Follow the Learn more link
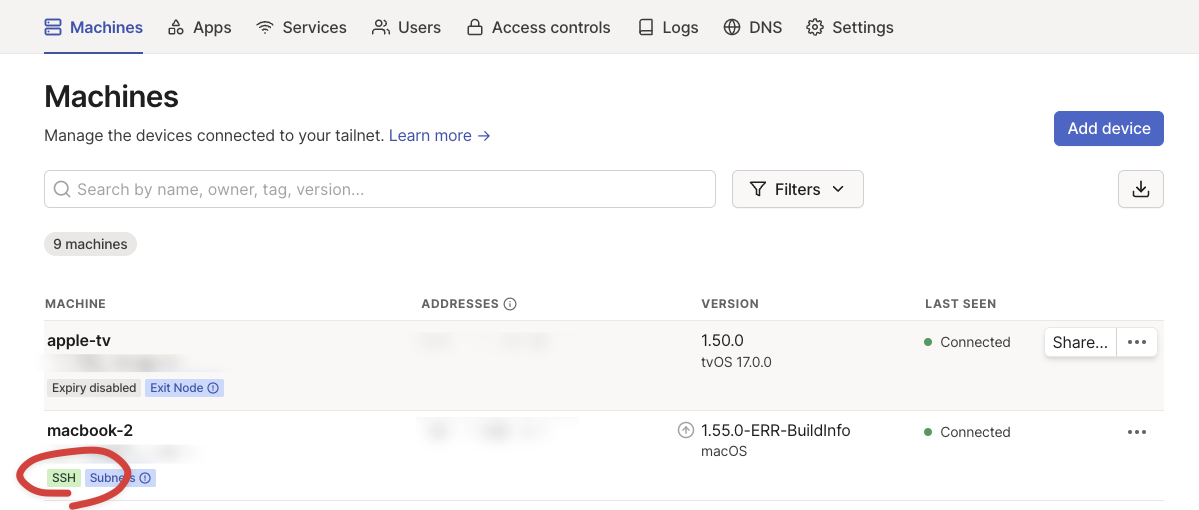1199x510 pixels. coord(439,135)
